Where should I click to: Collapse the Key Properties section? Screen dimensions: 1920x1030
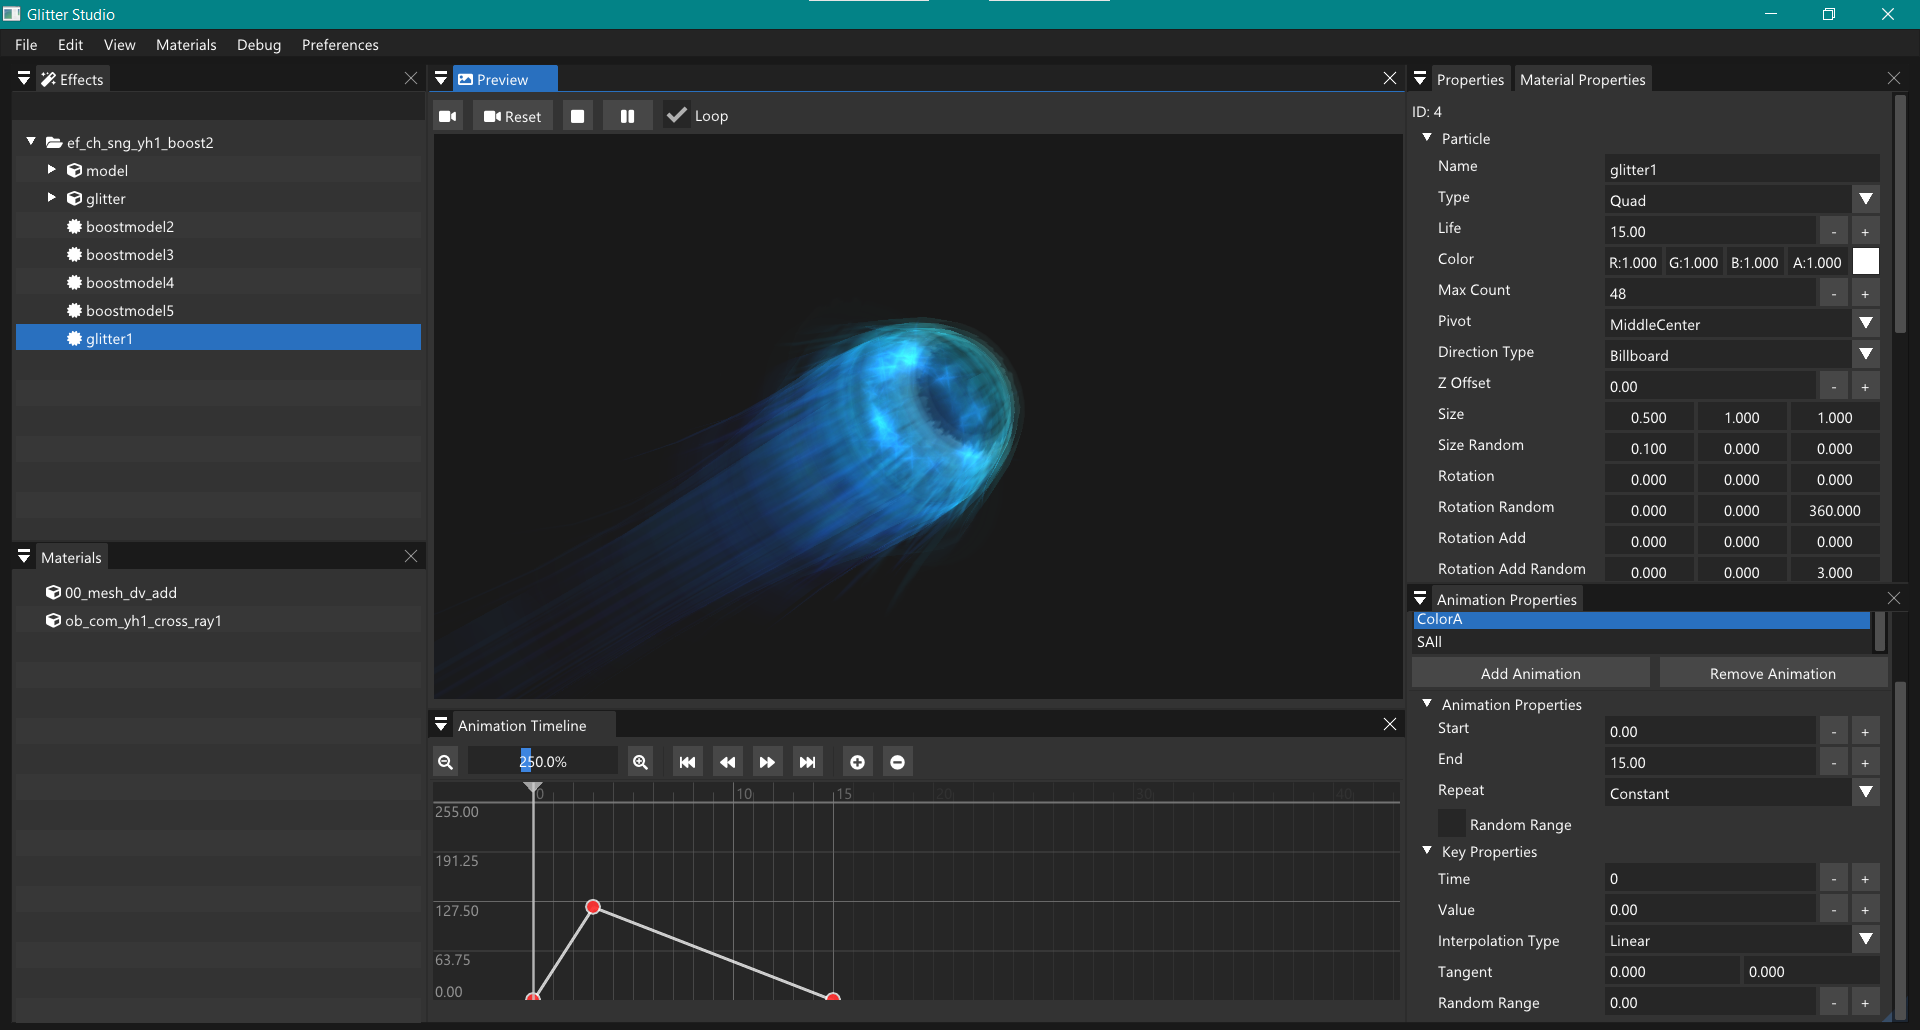[x=1427, y=851]
